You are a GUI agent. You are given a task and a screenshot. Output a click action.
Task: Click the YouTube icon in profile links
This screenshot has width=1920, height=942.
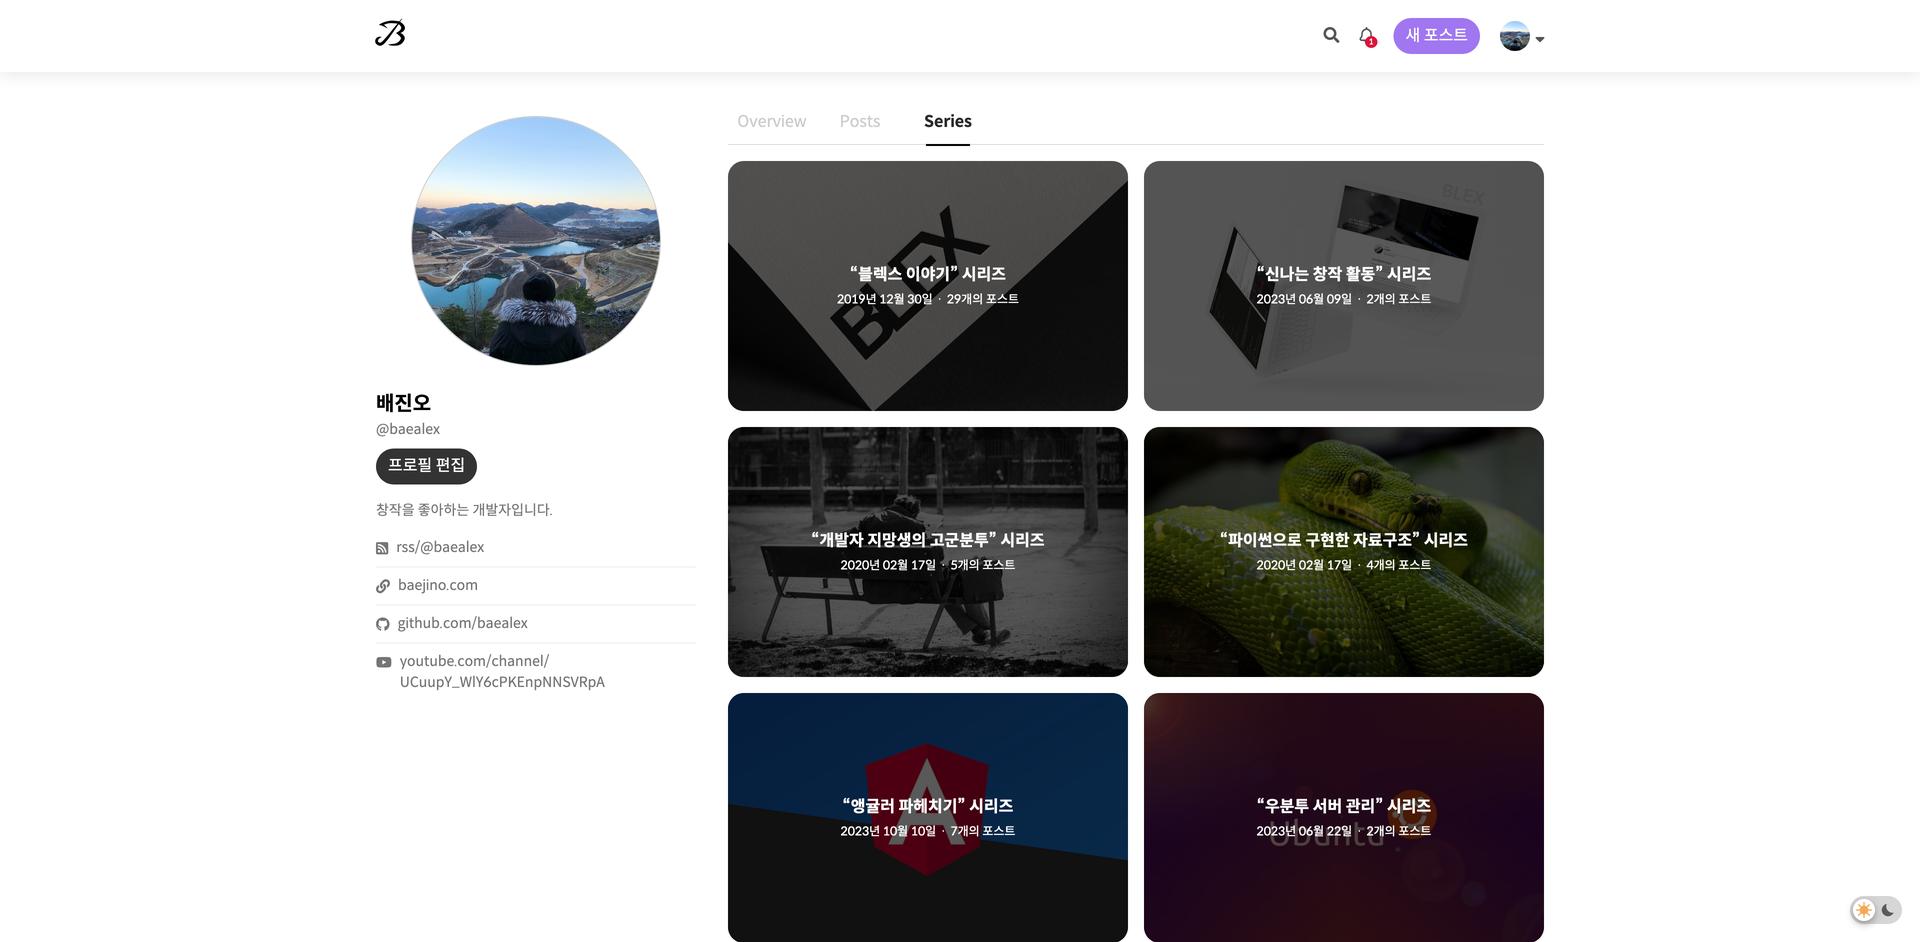[384, 662]
